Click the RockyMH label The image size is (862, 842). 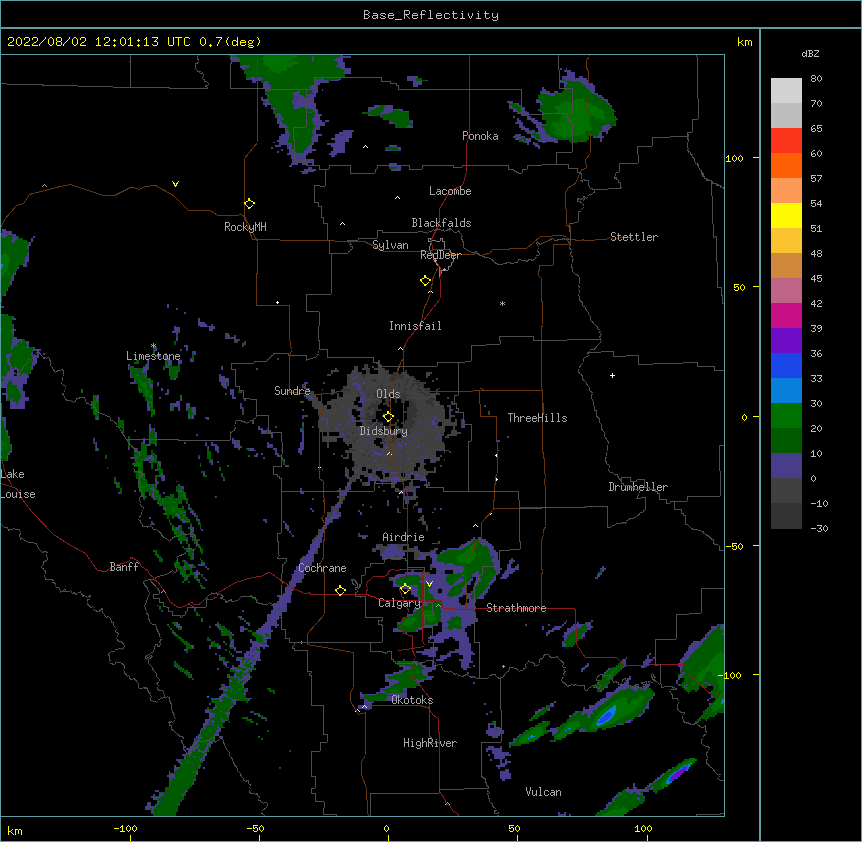click(245, 227)
